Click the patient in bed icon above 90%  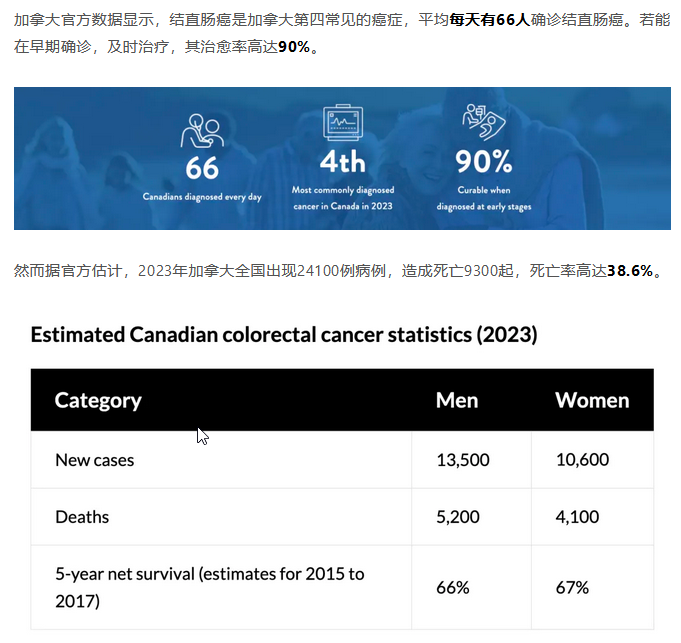coord(484,123)
